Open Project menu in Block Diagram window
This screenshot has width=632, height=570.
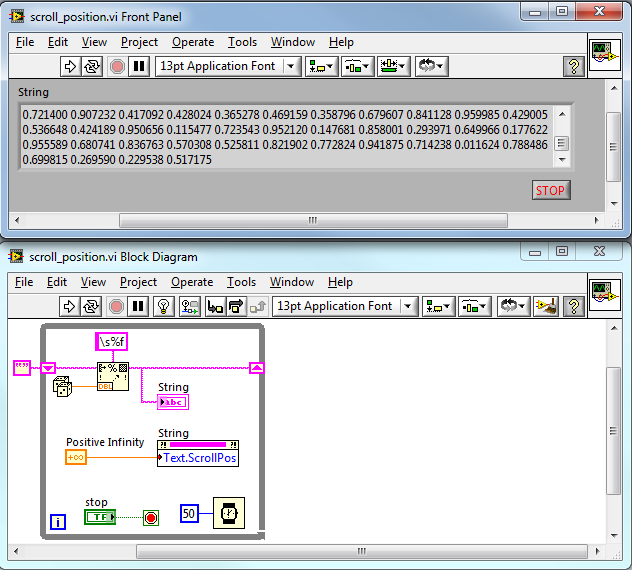coord(138,282)
